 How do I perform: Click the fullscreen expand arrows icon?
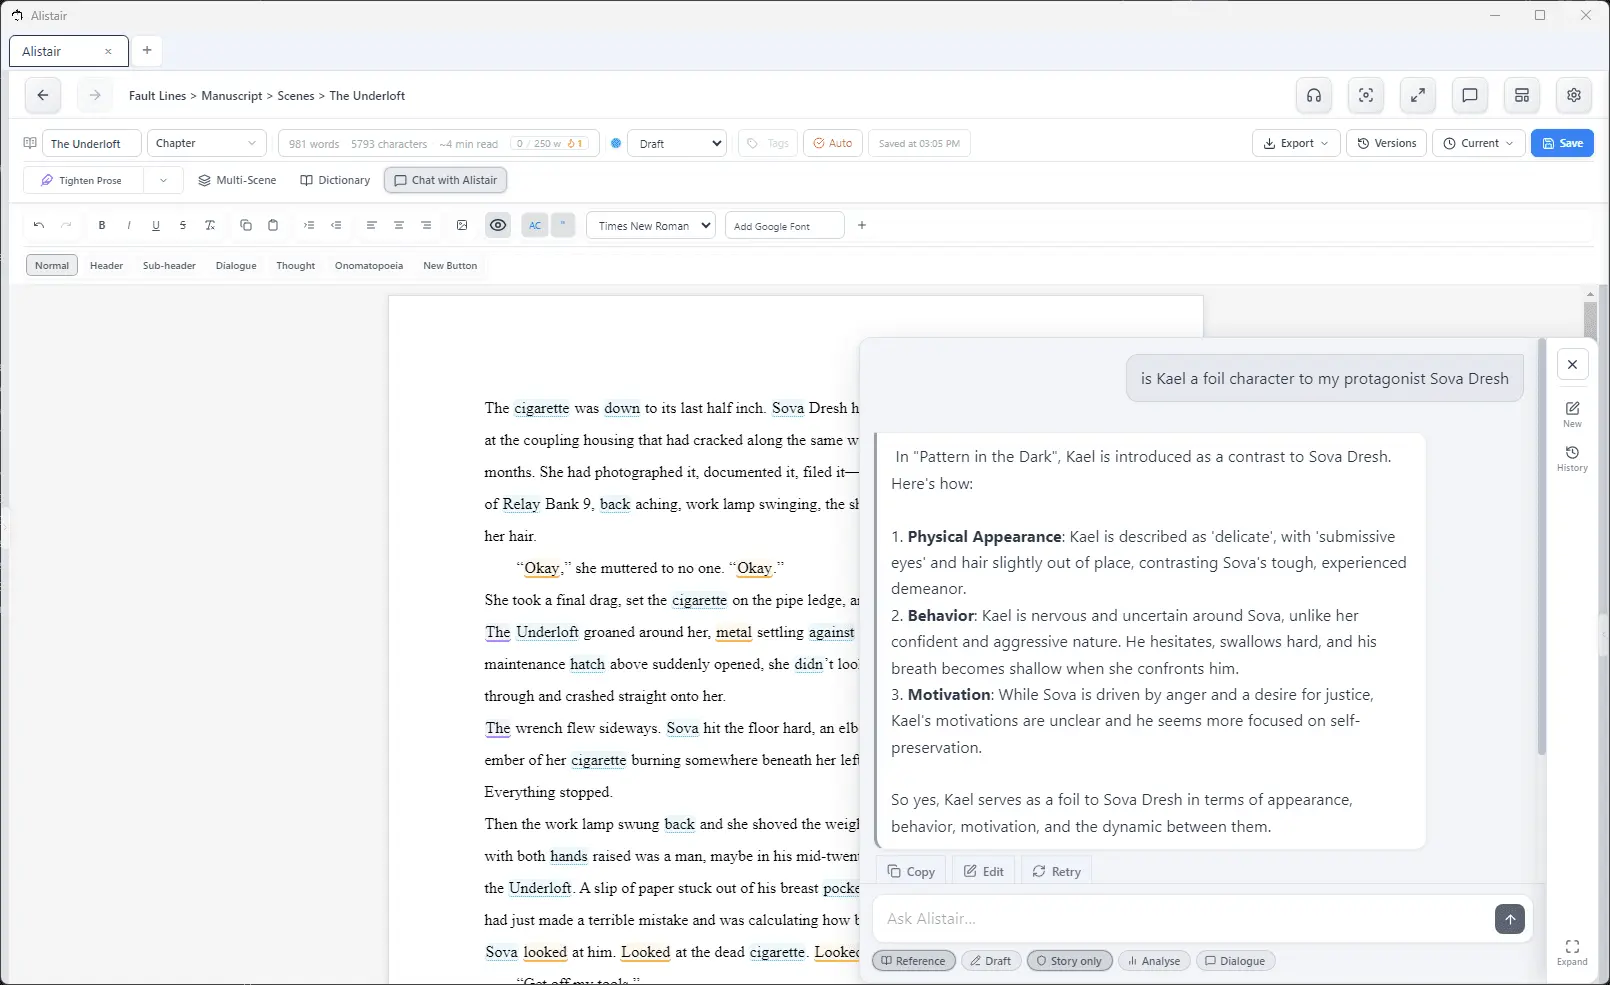pos(1418,96)
